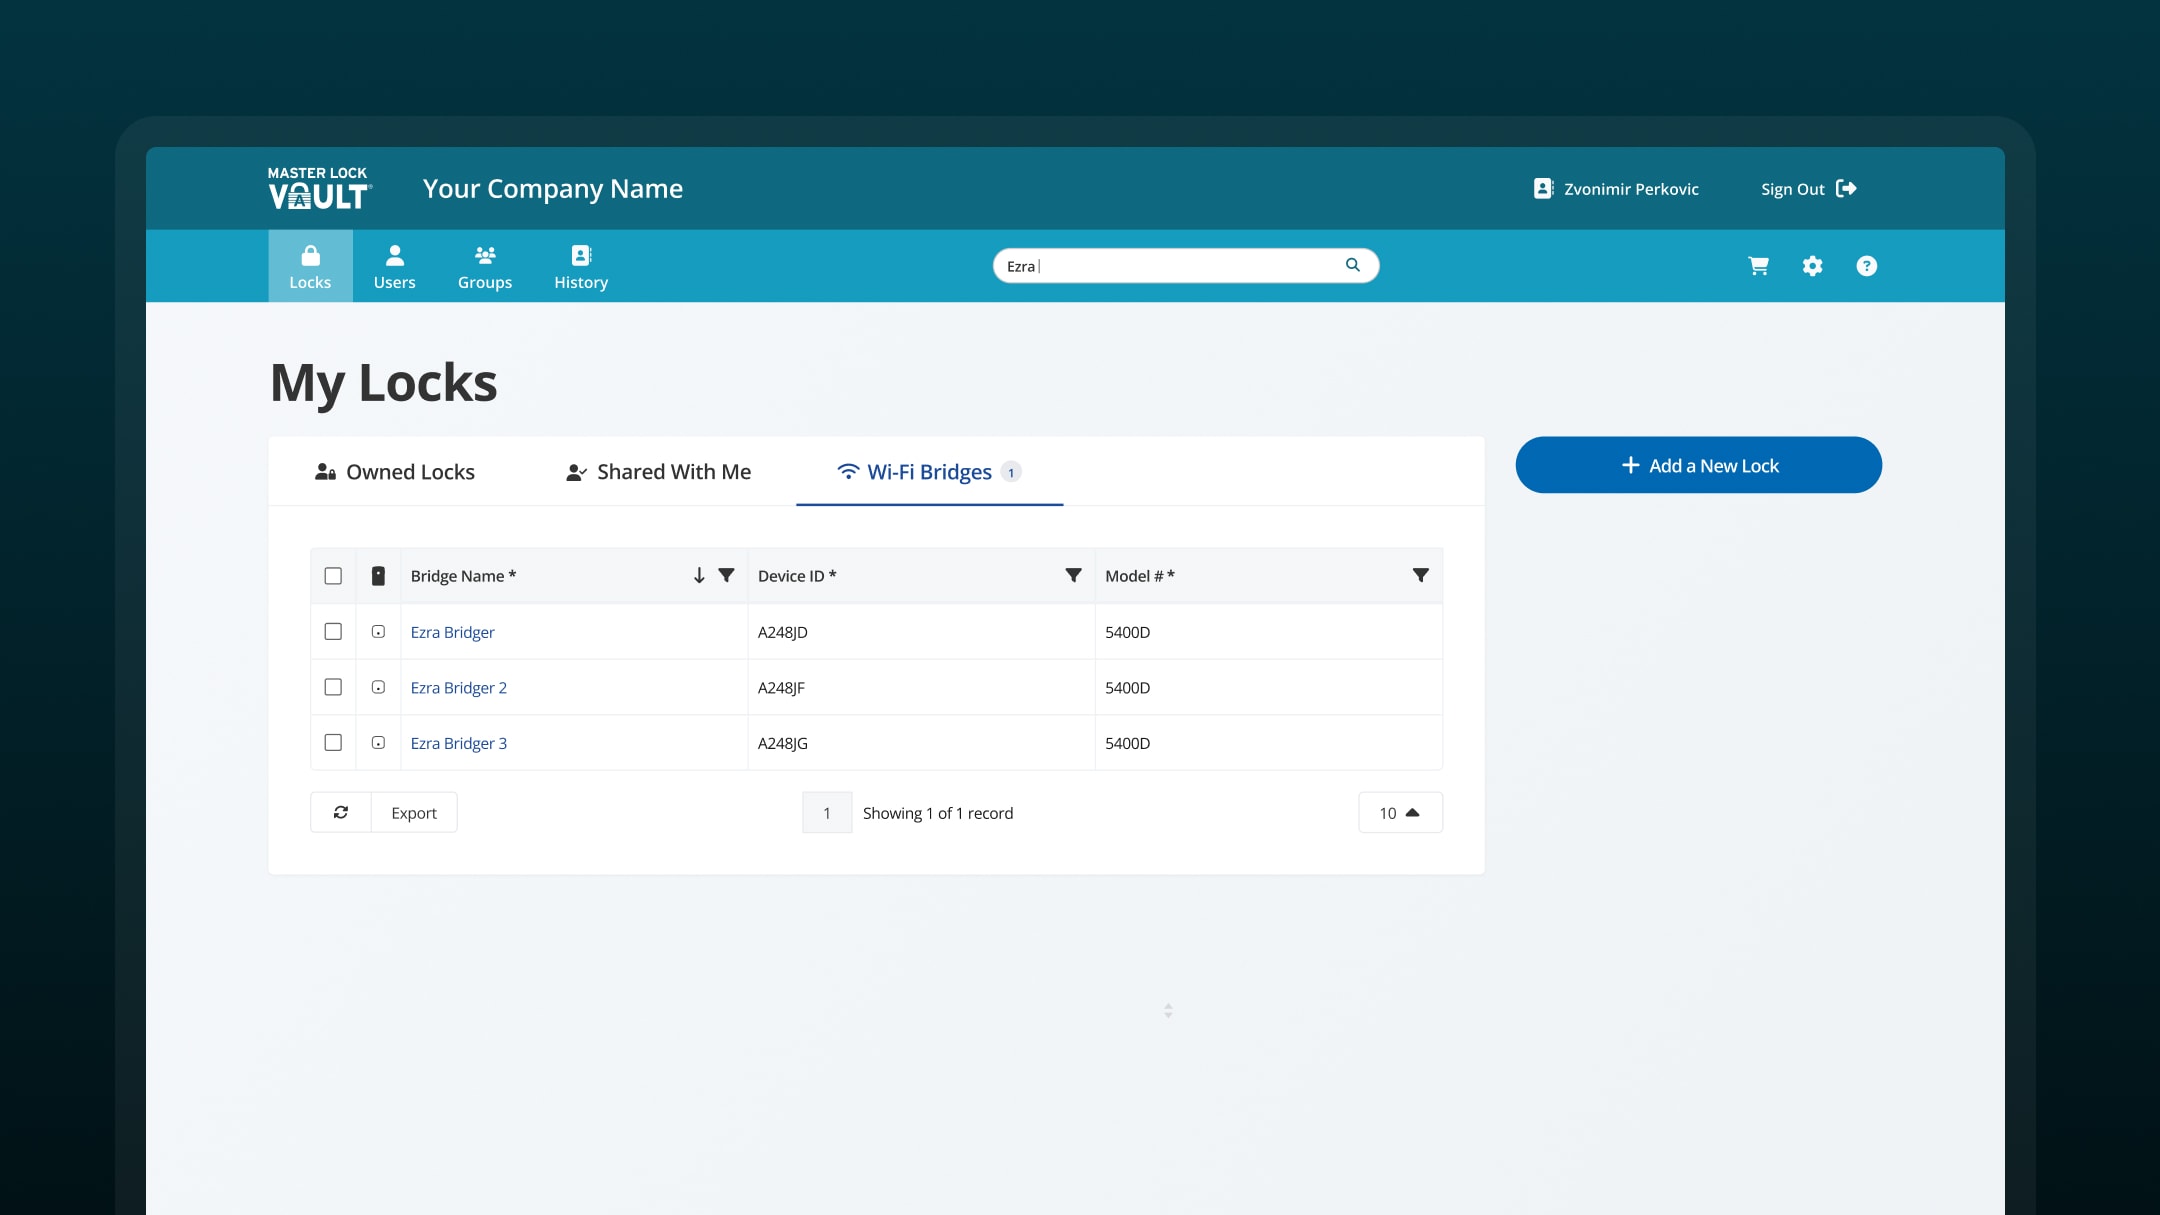Click device ID A248JF cell

click(x=920, y=687)
